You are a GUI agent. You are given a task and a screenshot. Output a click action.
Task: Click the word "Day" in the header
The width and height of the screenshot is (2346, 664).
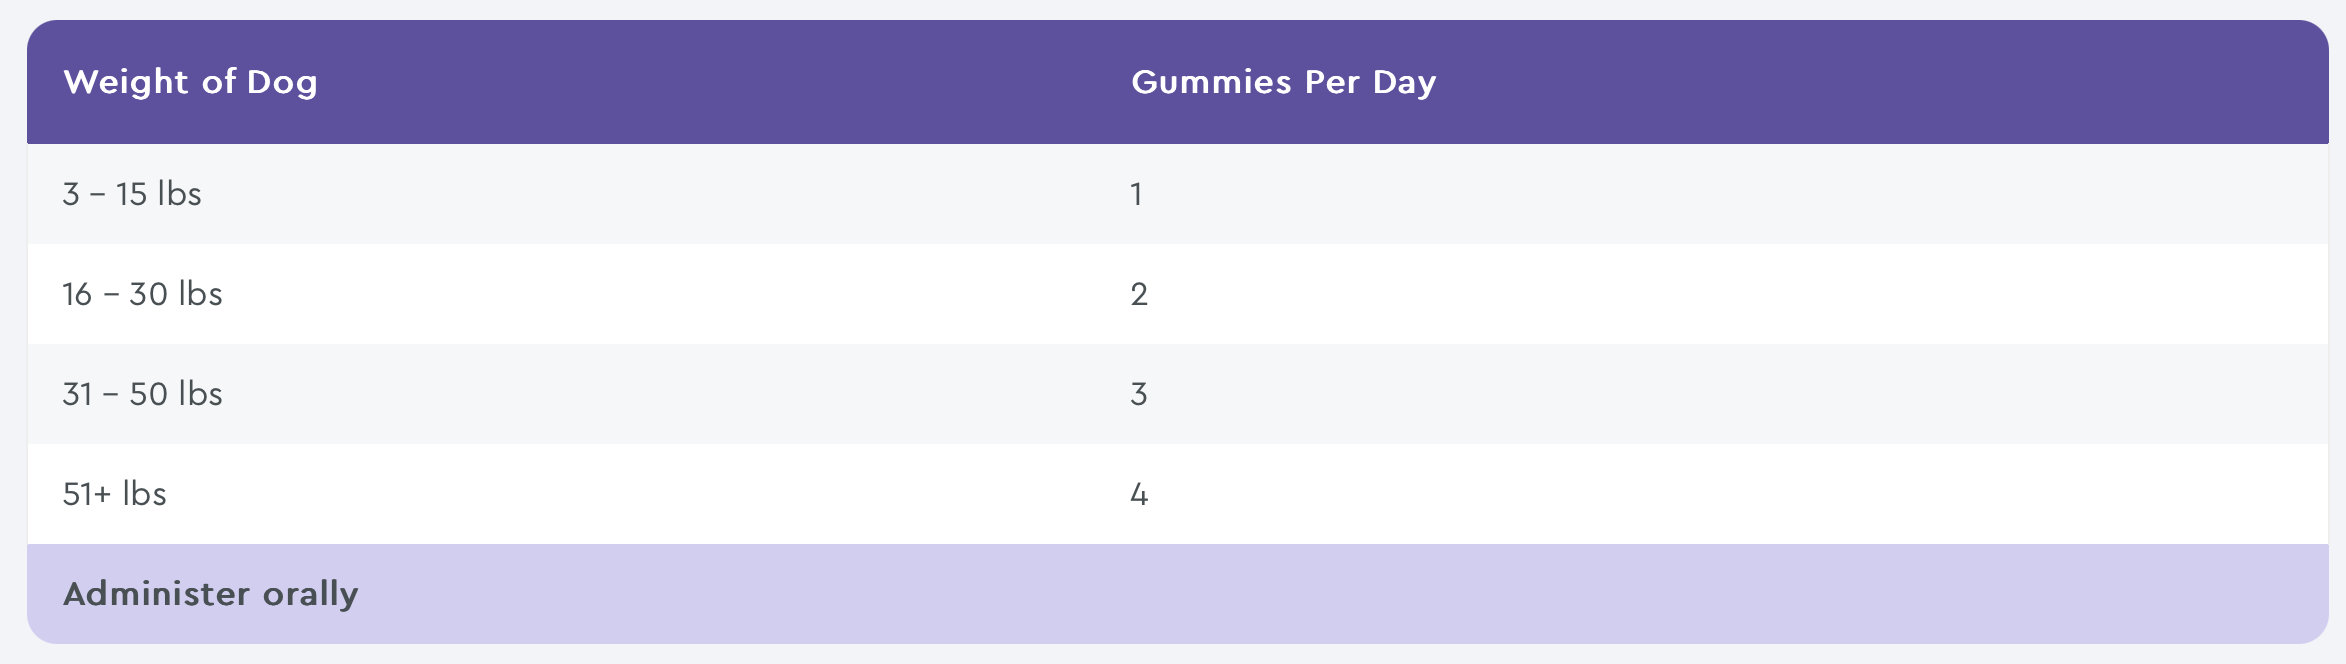(x=1404, y=83)
